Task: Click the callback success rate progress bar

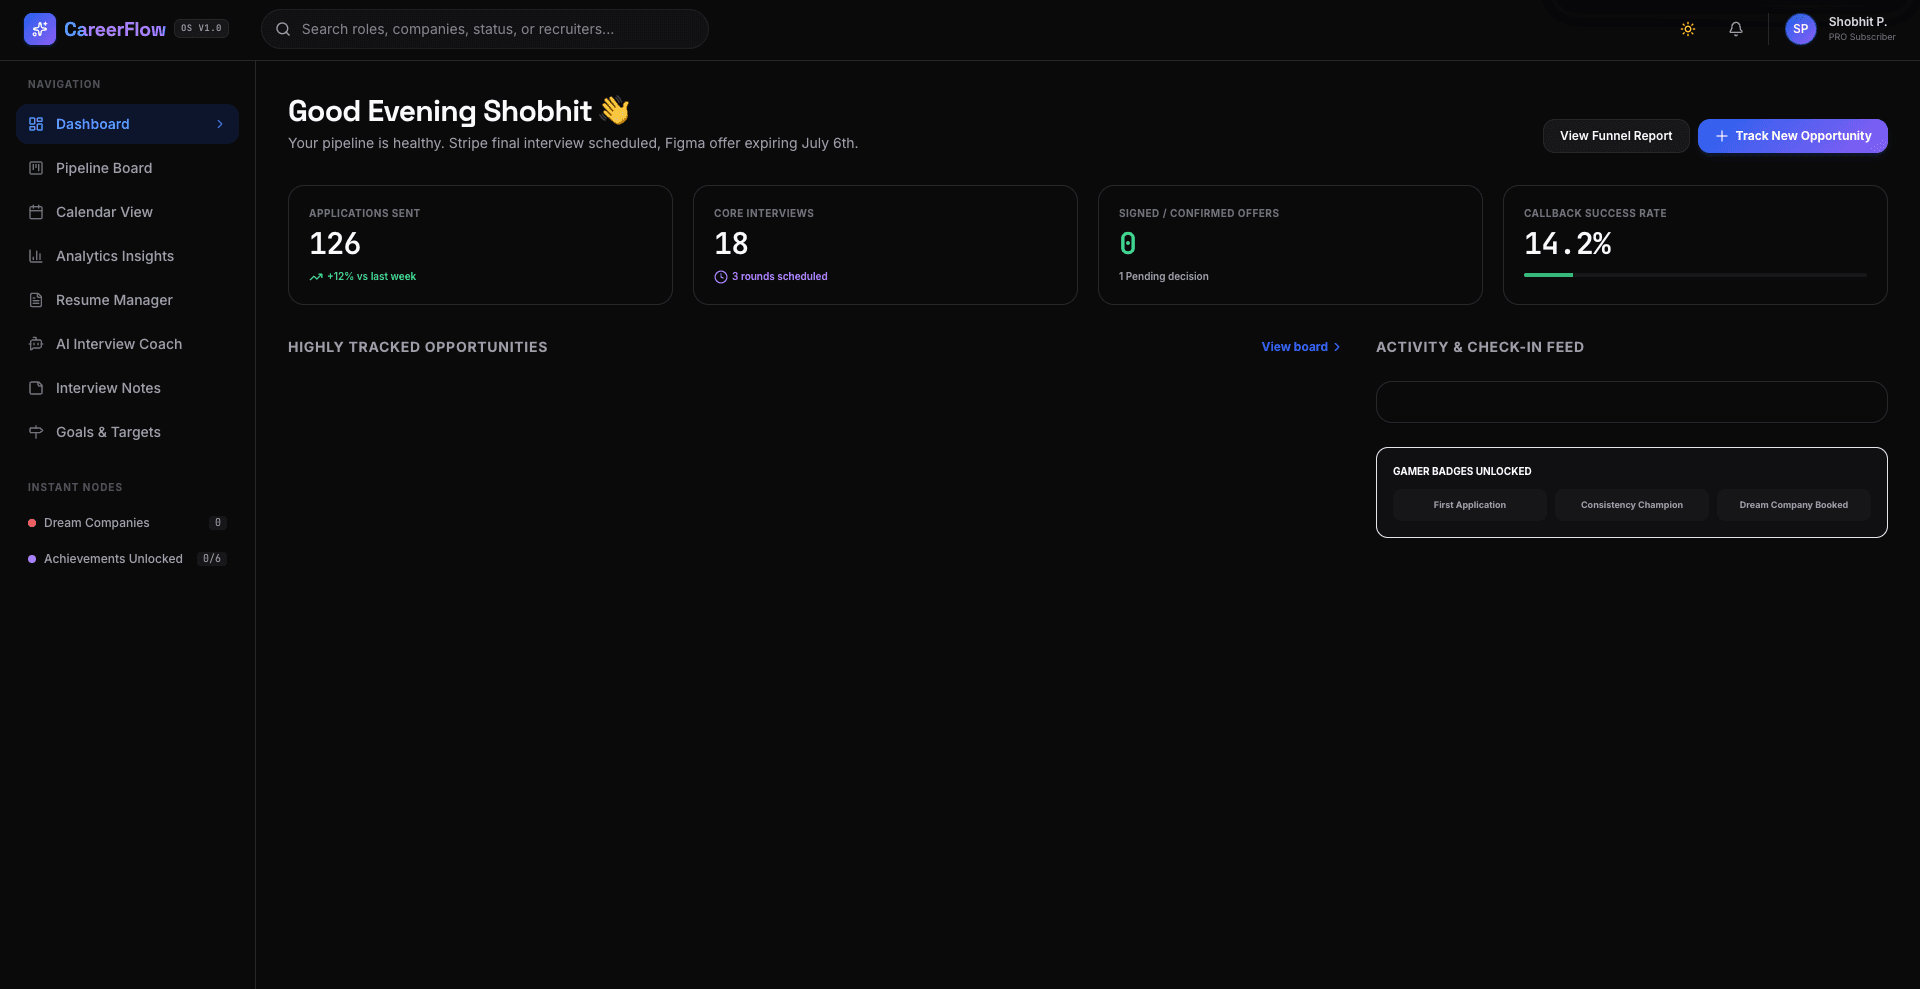Action: pyautogui.click(x=1695, y=275)
